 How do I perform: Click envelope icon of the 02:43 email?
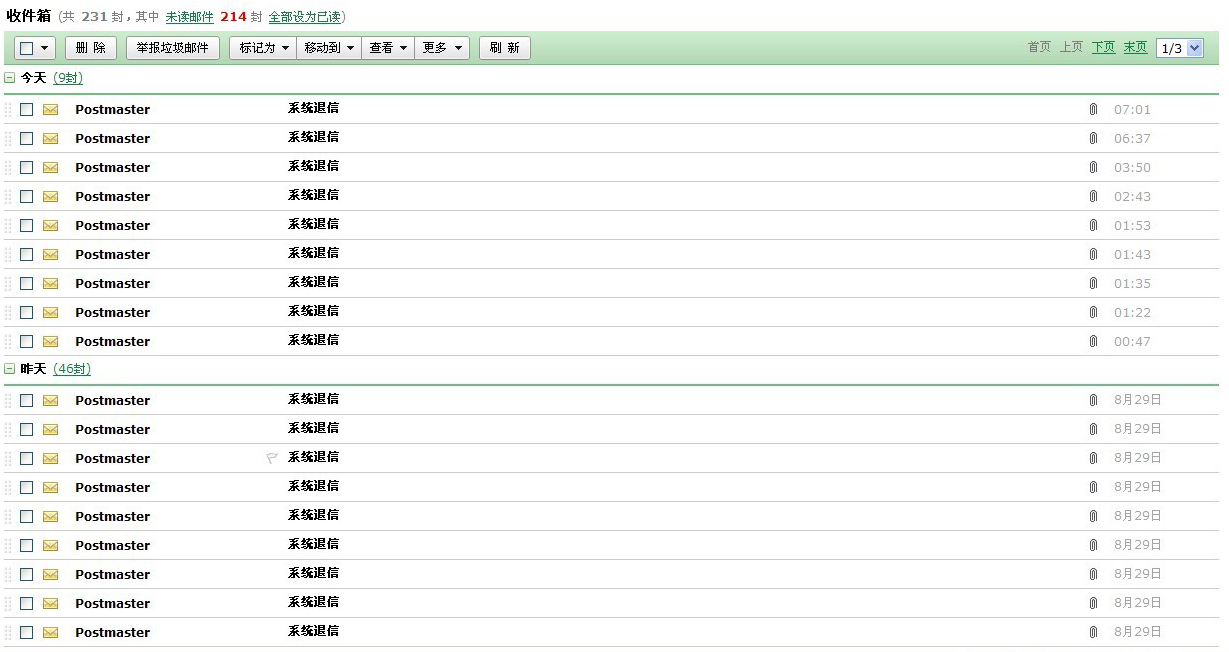click(50, 197)
